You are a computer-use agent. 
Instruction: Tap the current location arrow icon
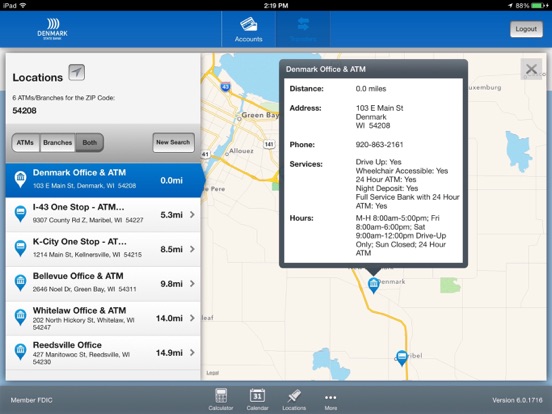76,73
